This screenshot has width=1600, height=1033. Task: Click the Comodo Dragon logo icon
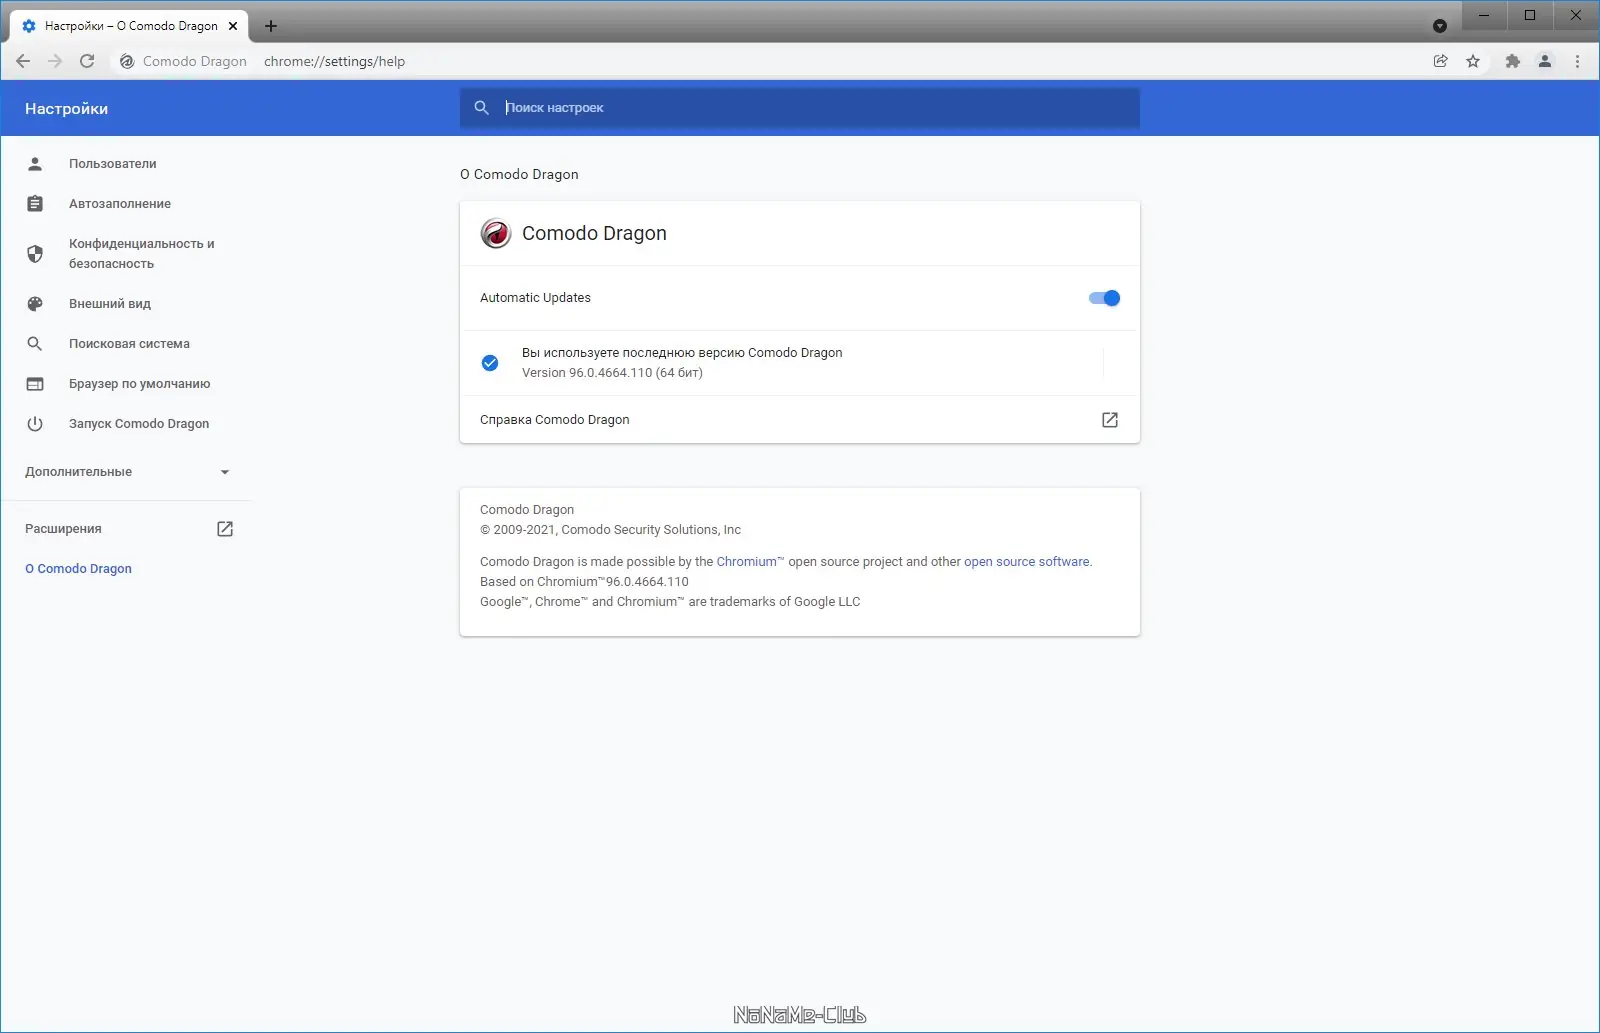[496, 233]
